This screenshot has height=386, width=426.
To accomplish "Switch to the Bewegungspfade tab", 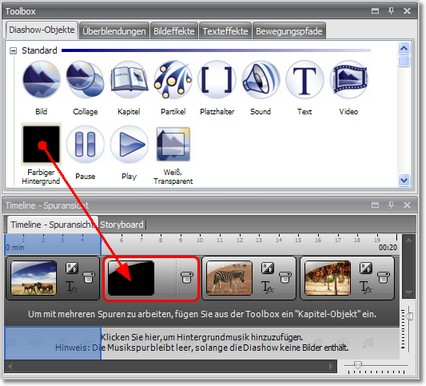I will pos(289,31).
